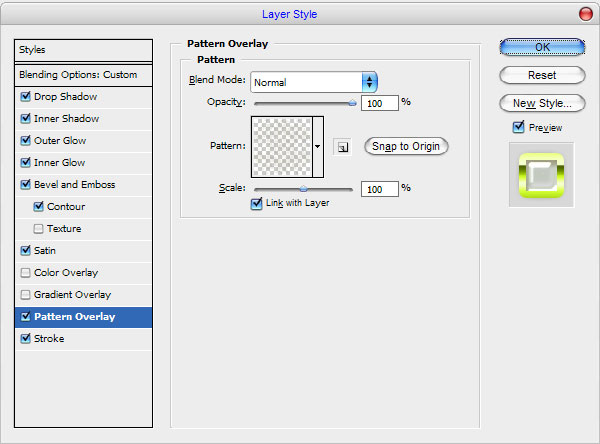Click the create new preset from pattern icon
This screenshot has width=600, height=444.
pyautogui.click(x=342, y=147)
